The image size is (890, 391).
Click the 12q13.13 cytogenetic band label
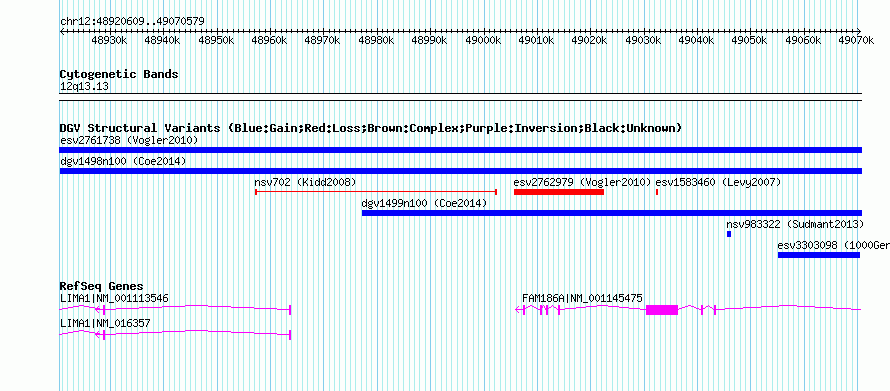[x=85, y=87]
